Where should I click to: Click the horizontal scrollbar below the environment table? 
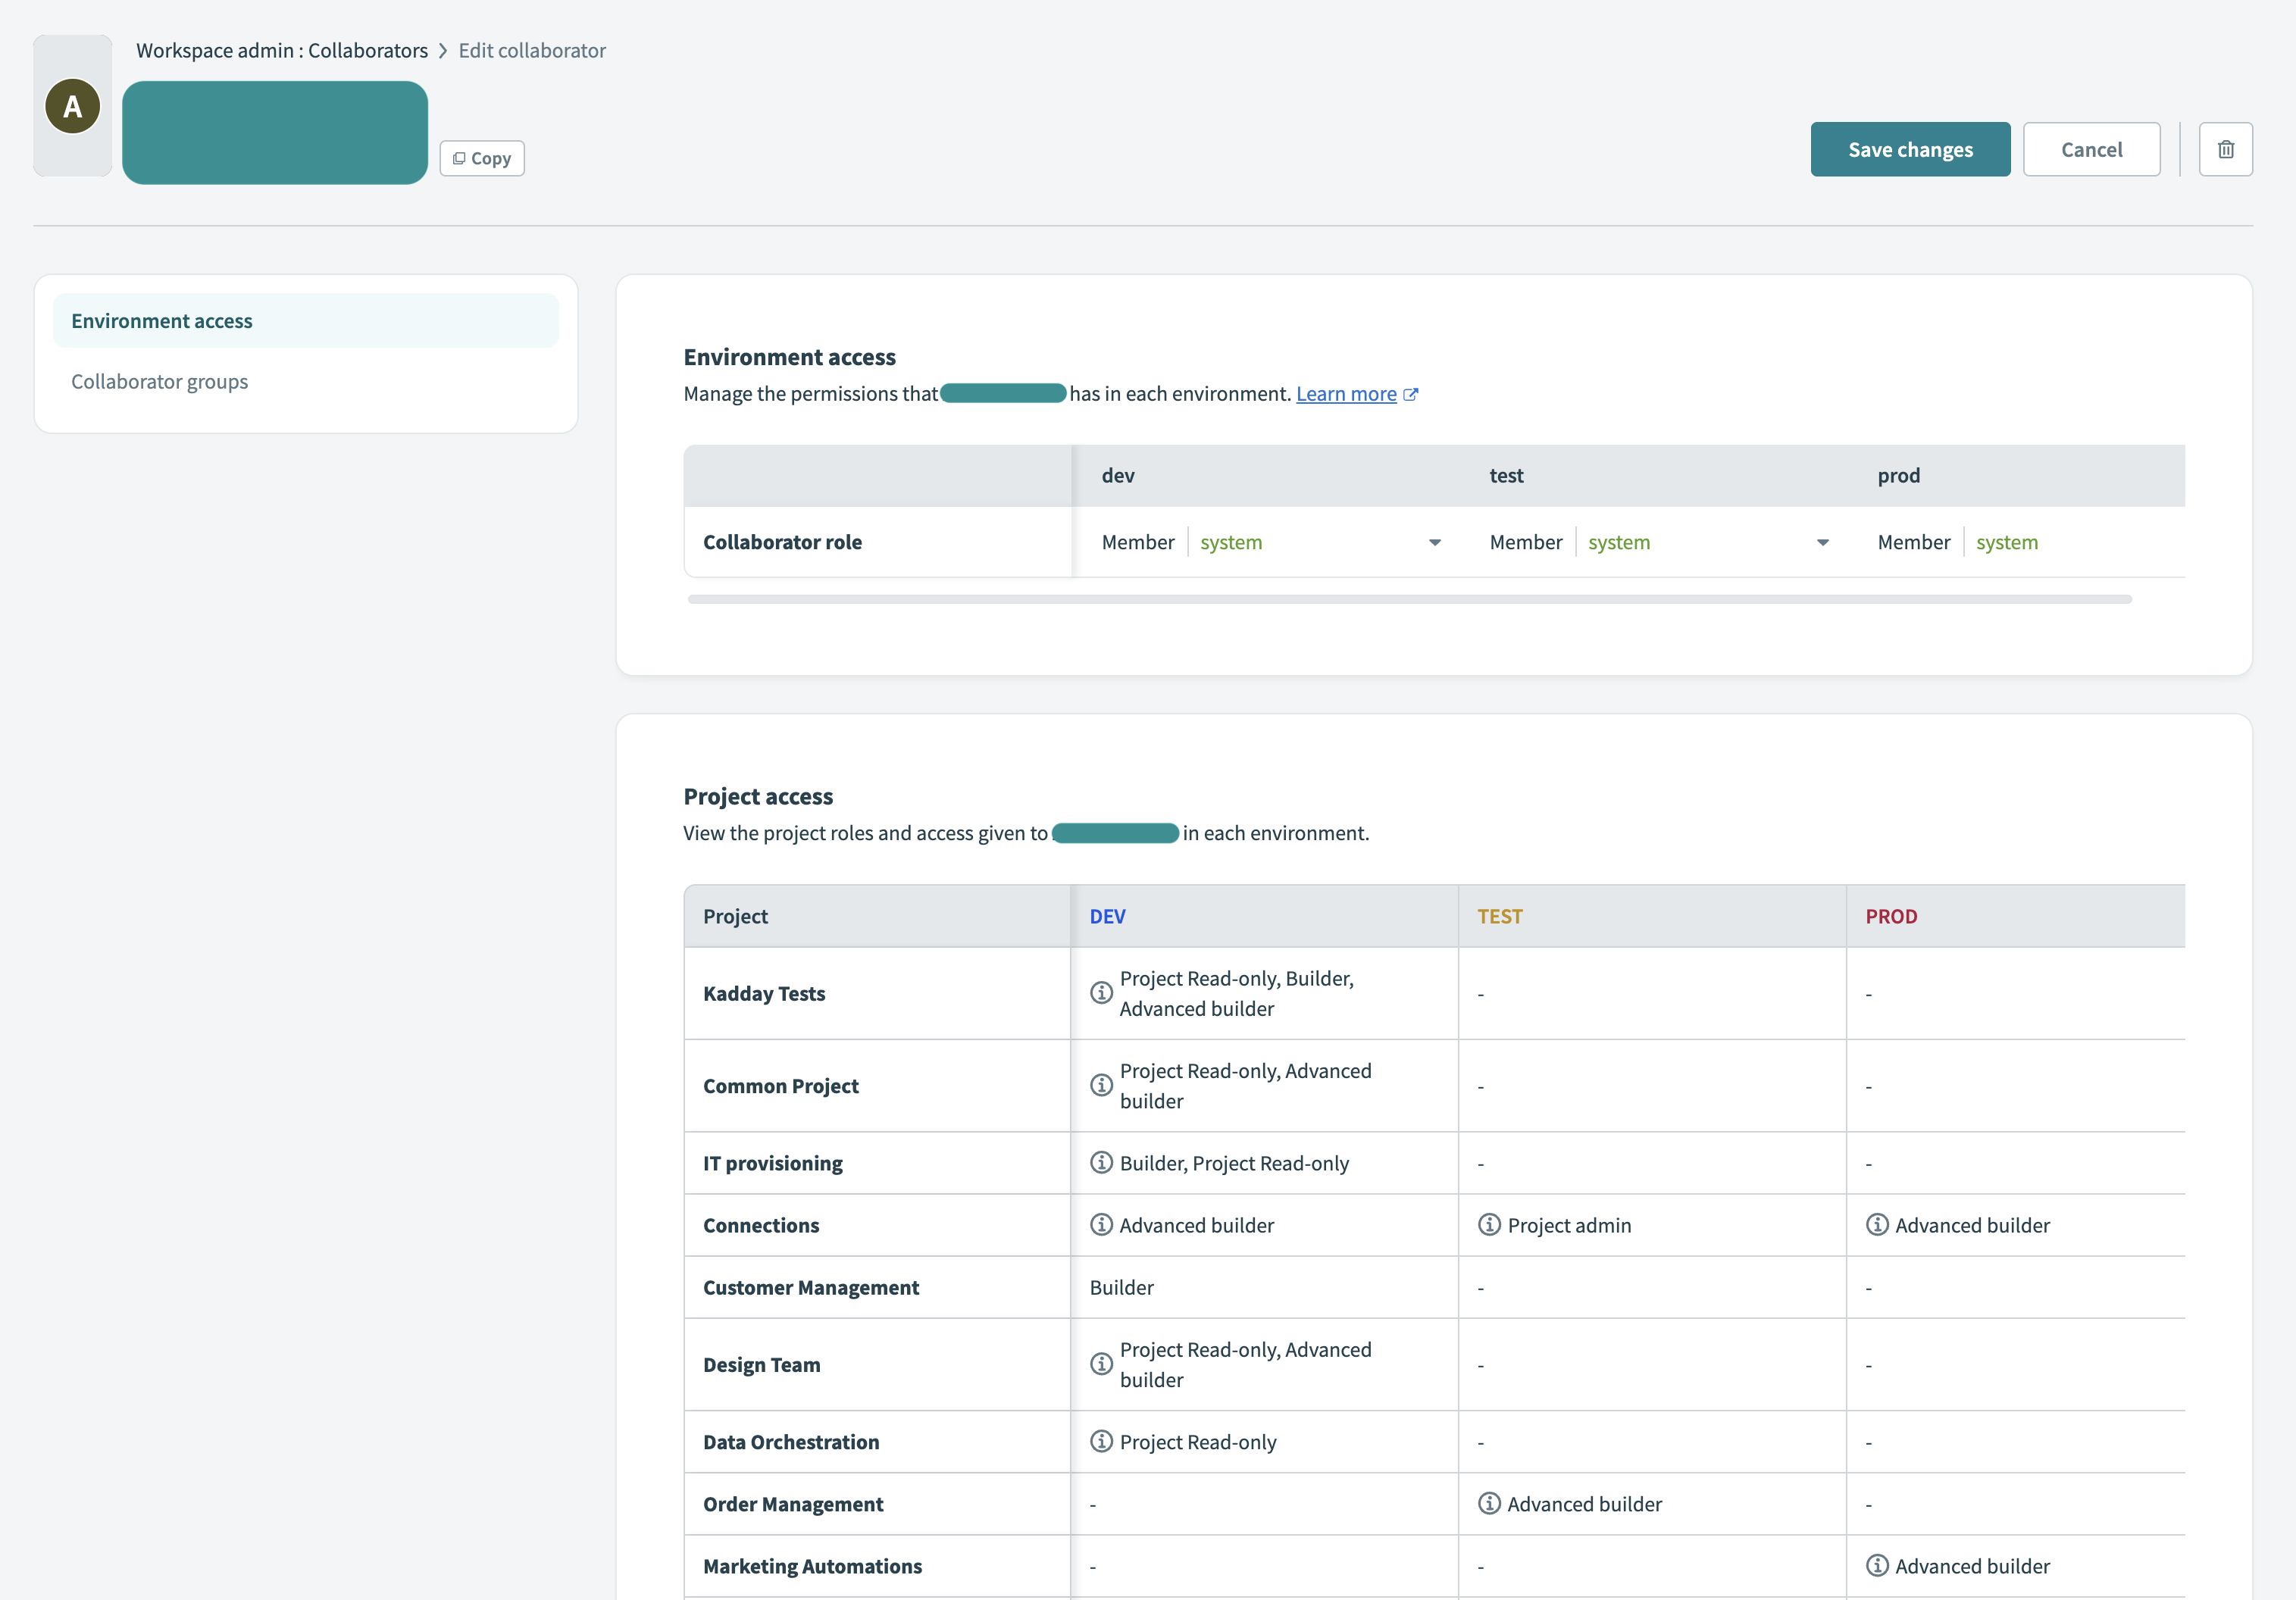1410,598
